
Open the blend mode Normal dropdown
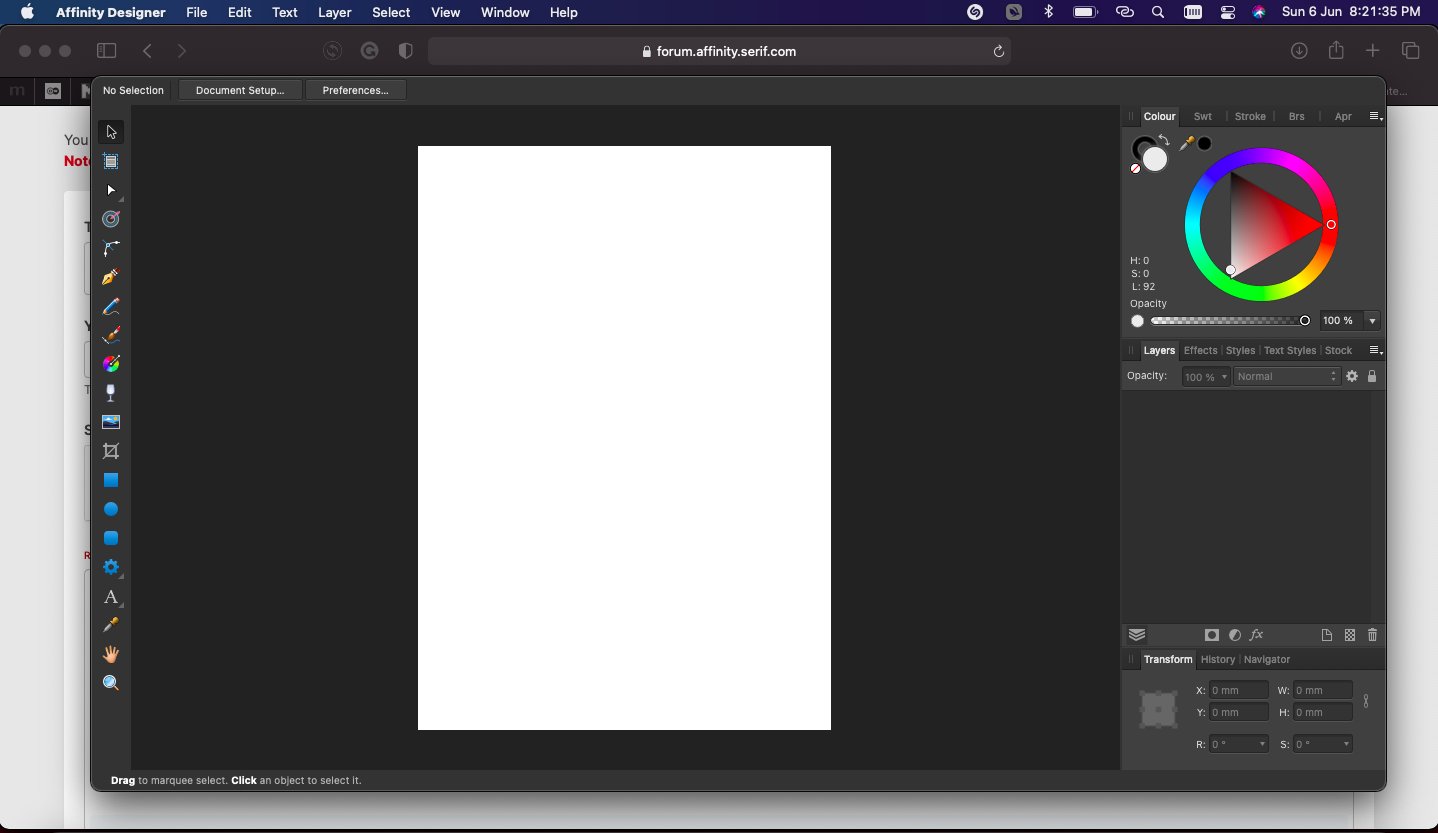[1285, 376]
